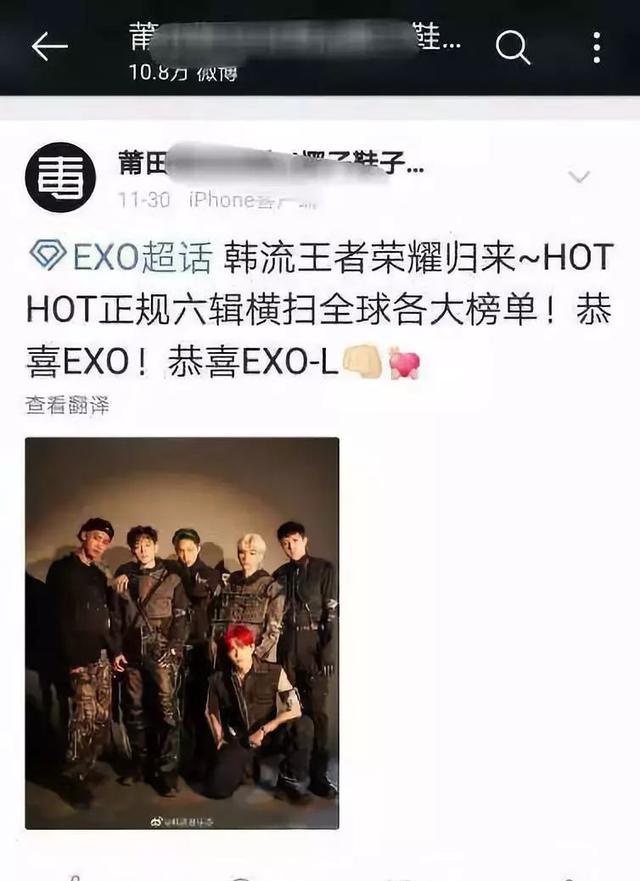Tap the Weibo watermark on photo
The width and height of the screenshot is (640, 881).
181,821
